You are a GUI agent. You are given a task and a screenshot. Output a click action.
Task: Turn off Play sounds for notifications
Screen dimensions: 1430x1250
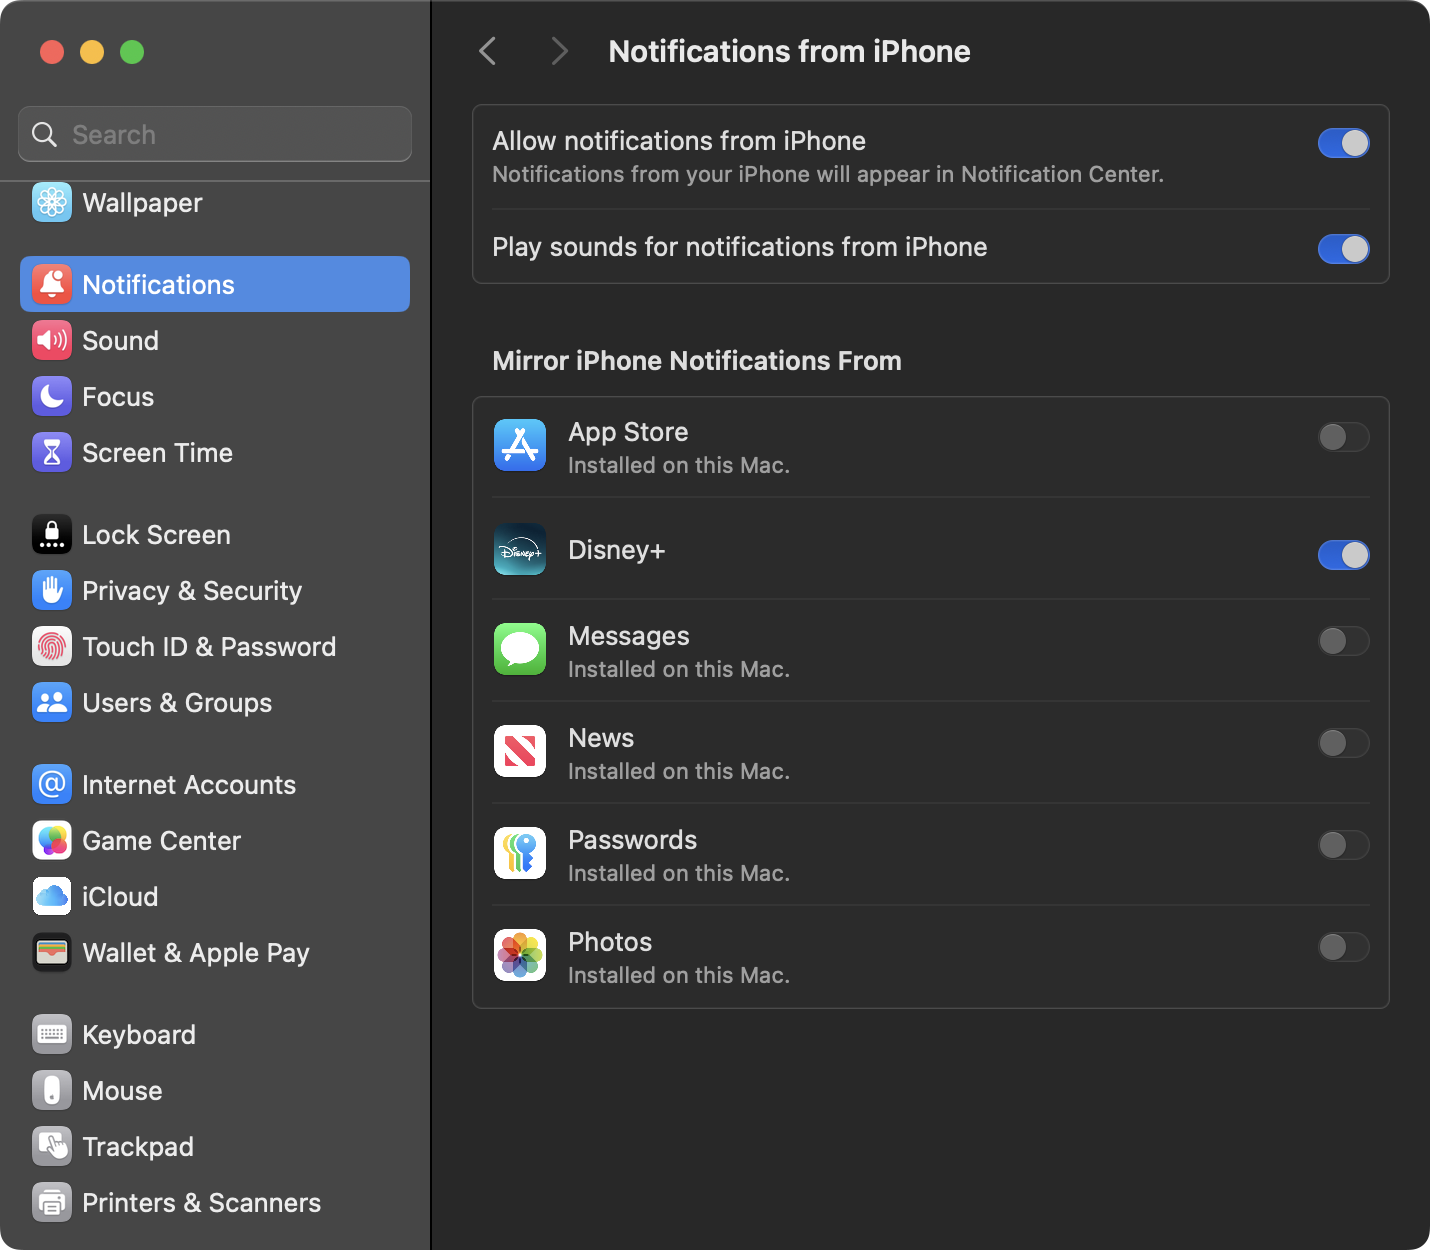coord(1343,249)
